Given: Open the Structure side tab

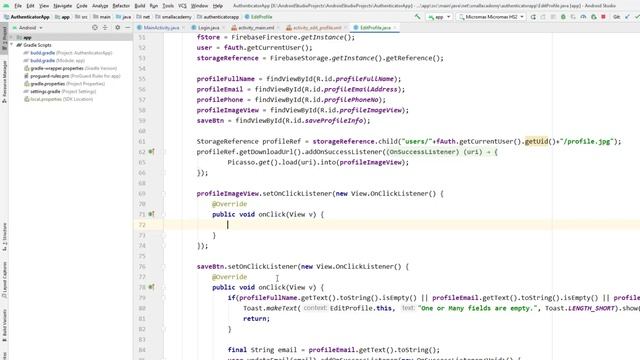Looking at the screenshot, I should (4, 236).
